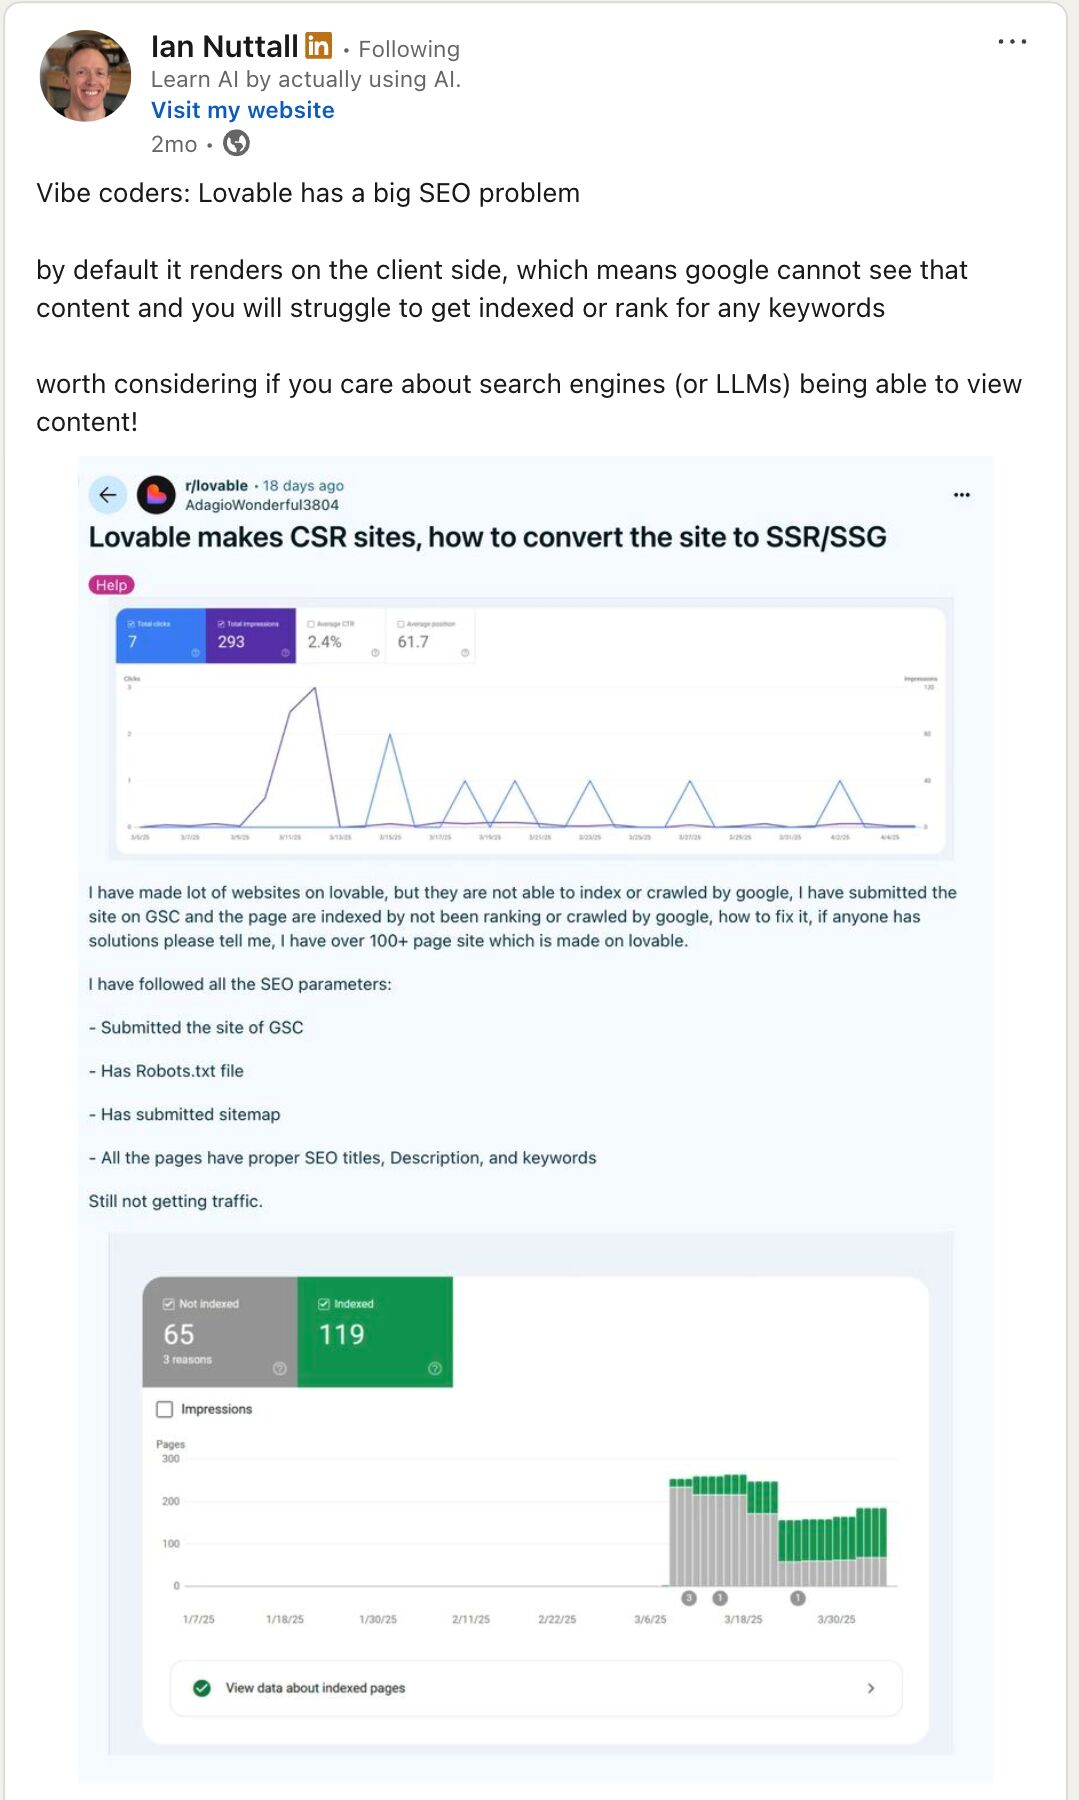Click Ian Nuttall's profile photo

(85, 76)
